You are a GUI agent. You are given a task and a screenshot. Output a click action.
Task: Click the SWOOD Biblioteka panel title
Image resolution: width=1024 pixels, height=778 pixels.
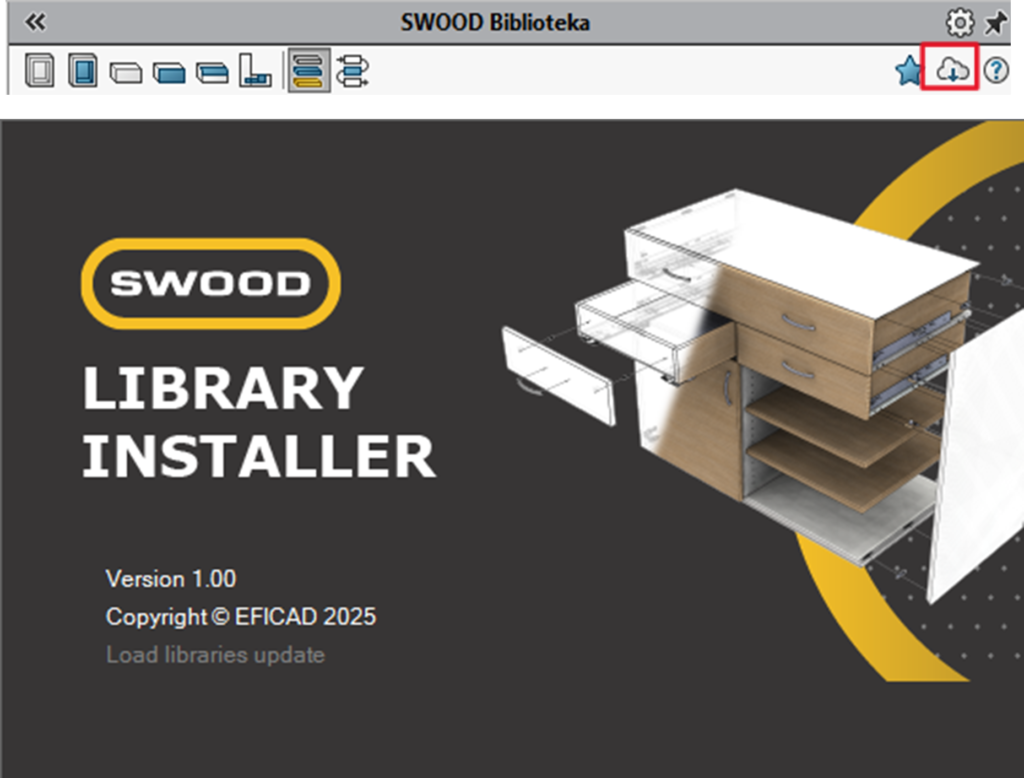pyautogui.click(x=495, y=22)
